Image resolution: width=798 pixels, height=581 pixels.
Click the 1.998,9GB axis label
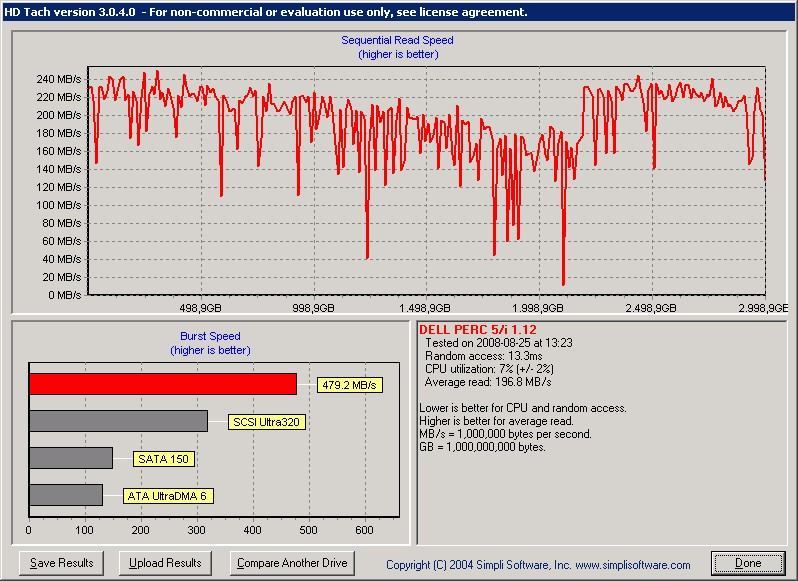pos(538,308)
